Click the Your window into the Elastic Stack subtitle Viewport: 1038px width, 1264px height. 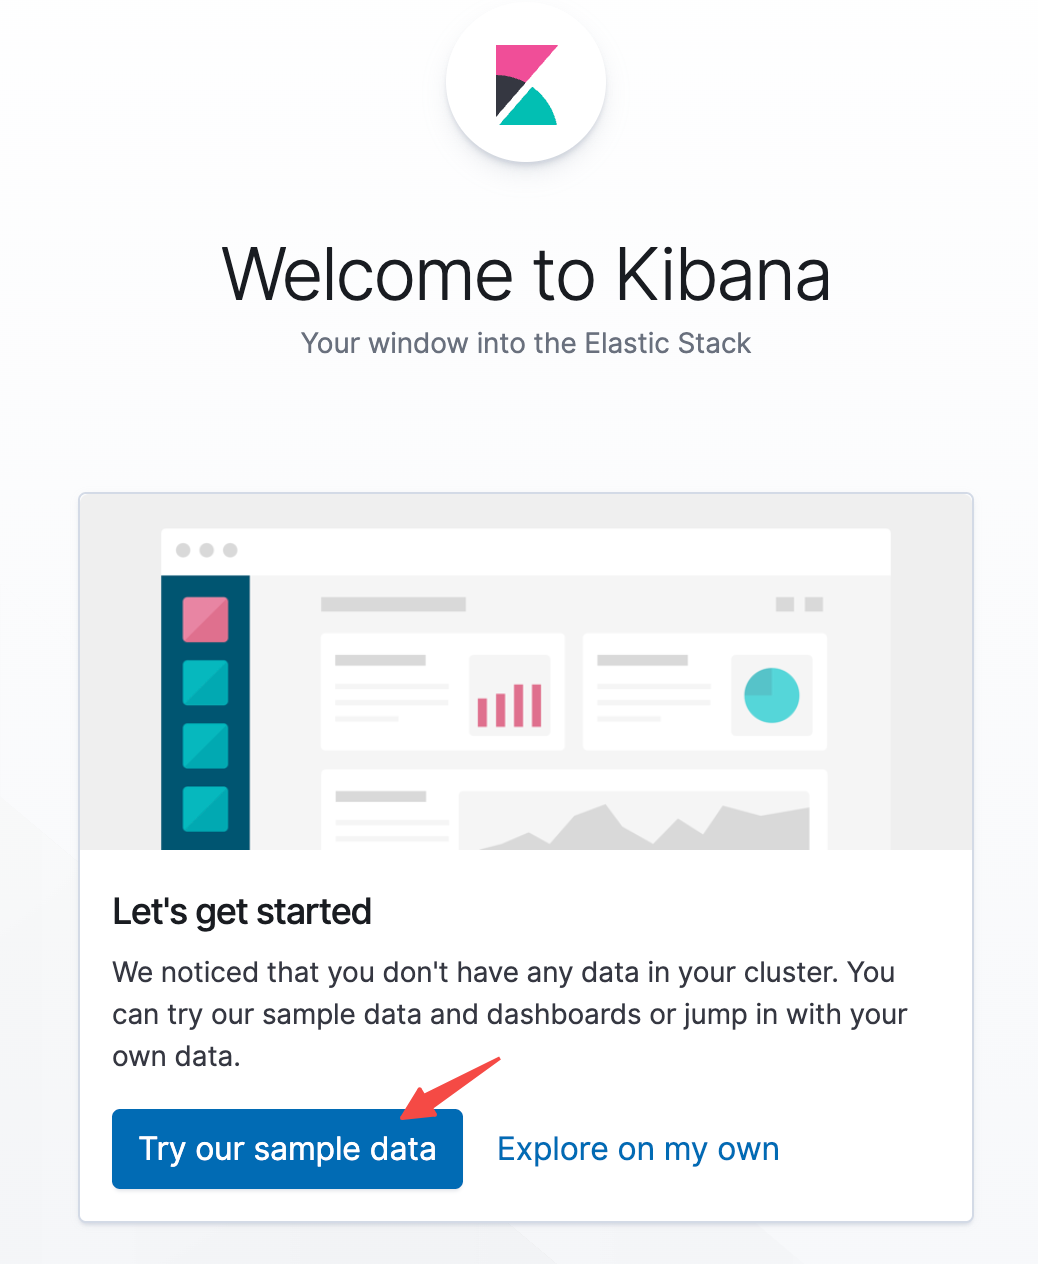pyautogui.click(x=526, y=343)
